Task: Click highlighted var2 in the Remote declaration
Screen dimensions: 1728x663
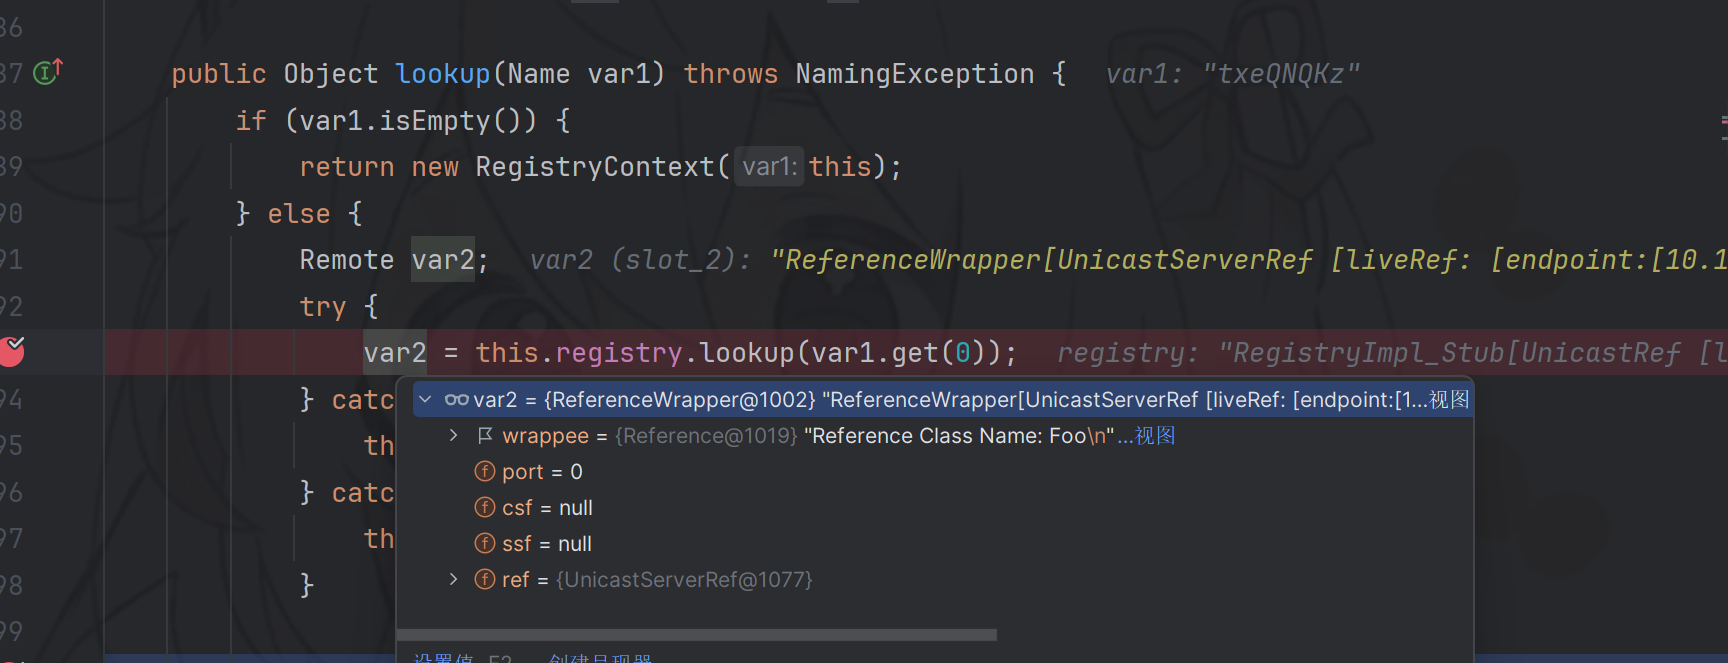Action: click(x=442, y=260)
